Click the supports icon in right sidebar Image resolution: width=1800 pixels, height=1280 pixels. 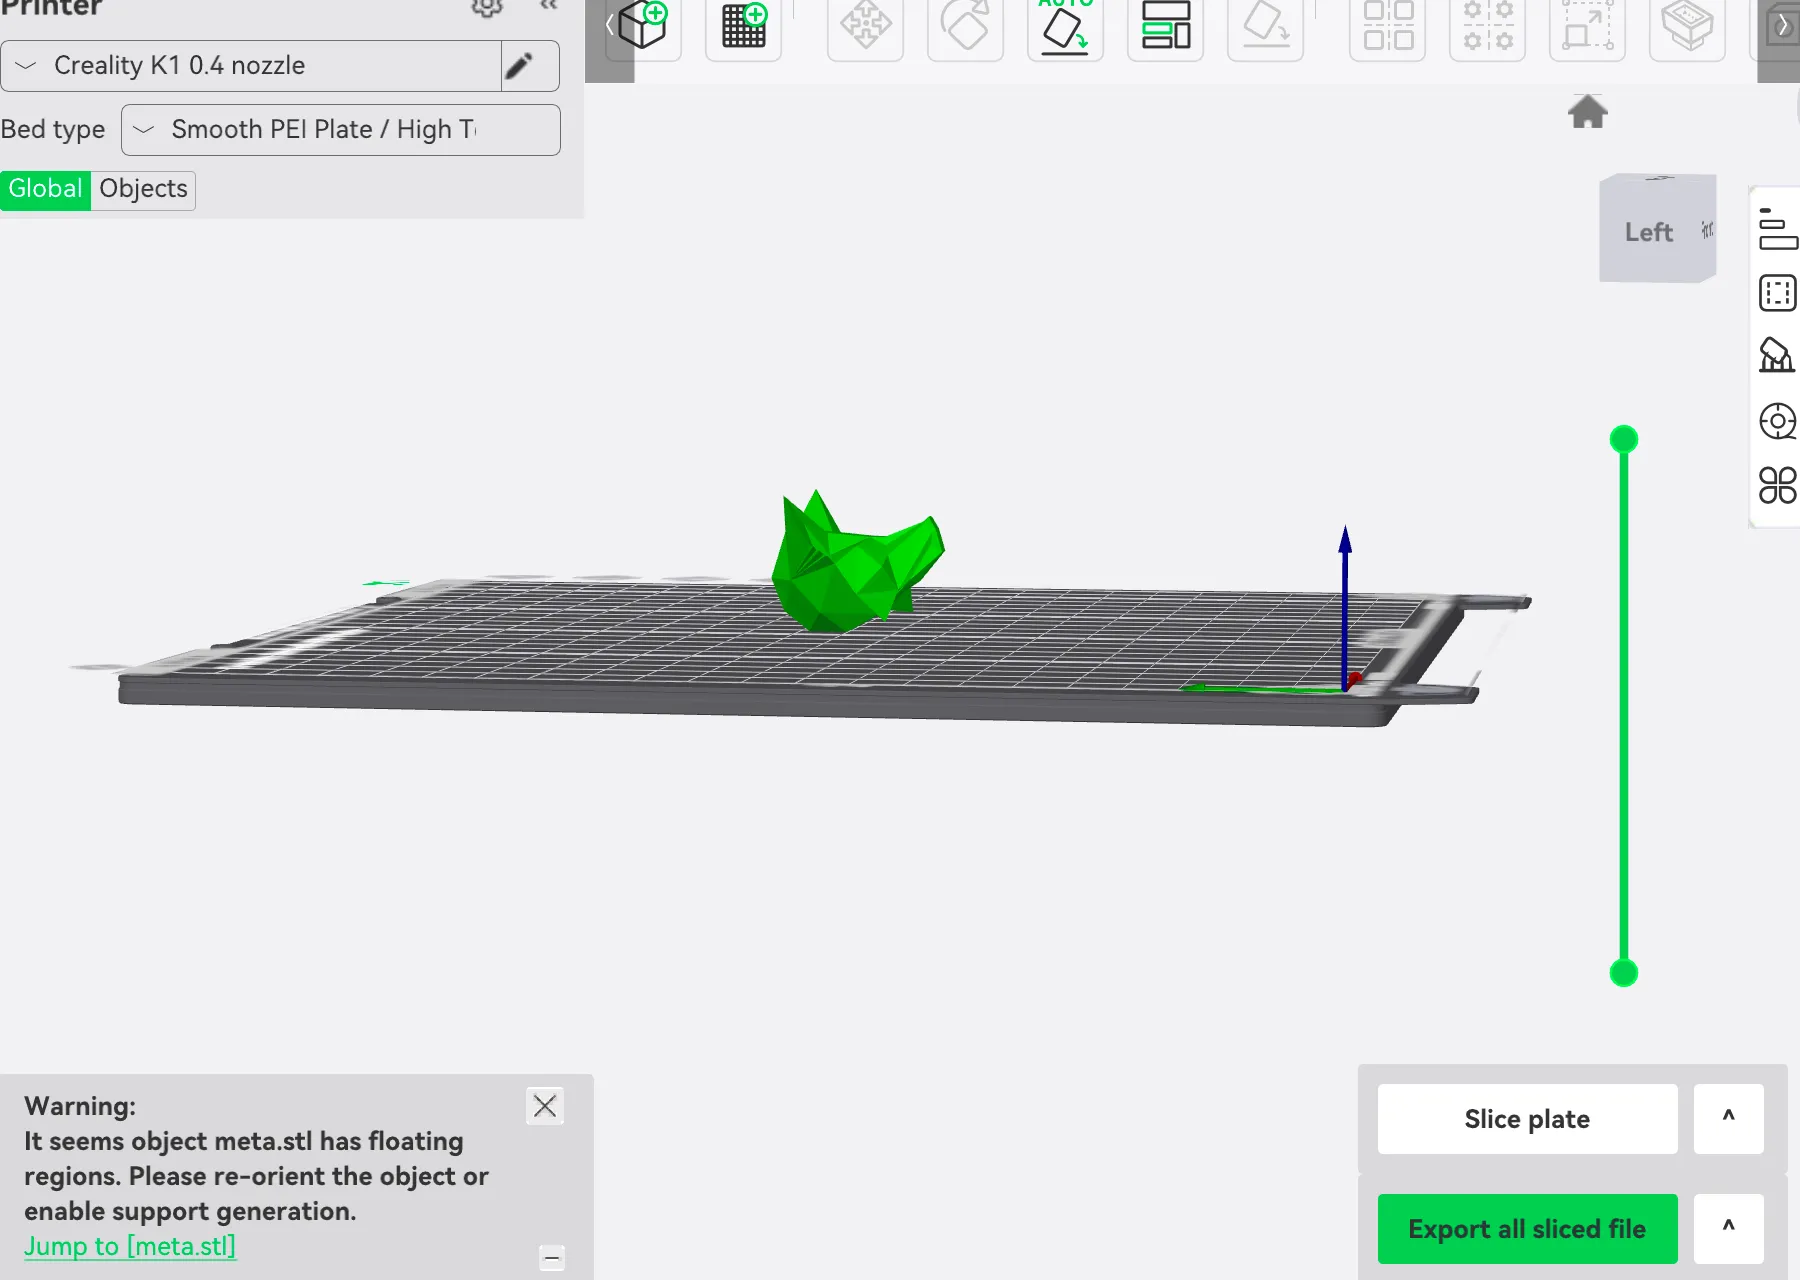[x=1777, y=355]
